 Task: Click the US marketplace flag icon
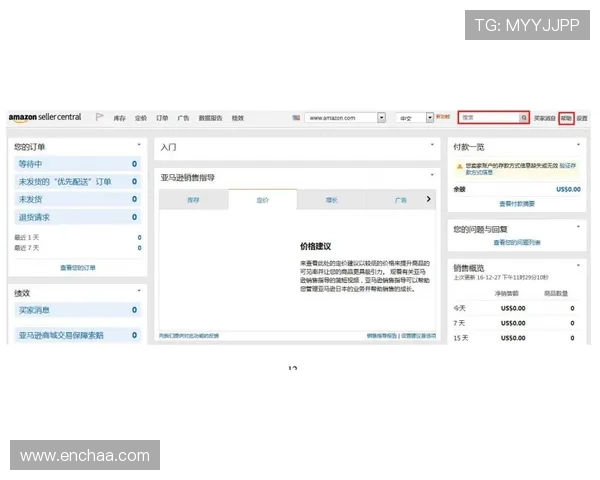pos(296,118)
